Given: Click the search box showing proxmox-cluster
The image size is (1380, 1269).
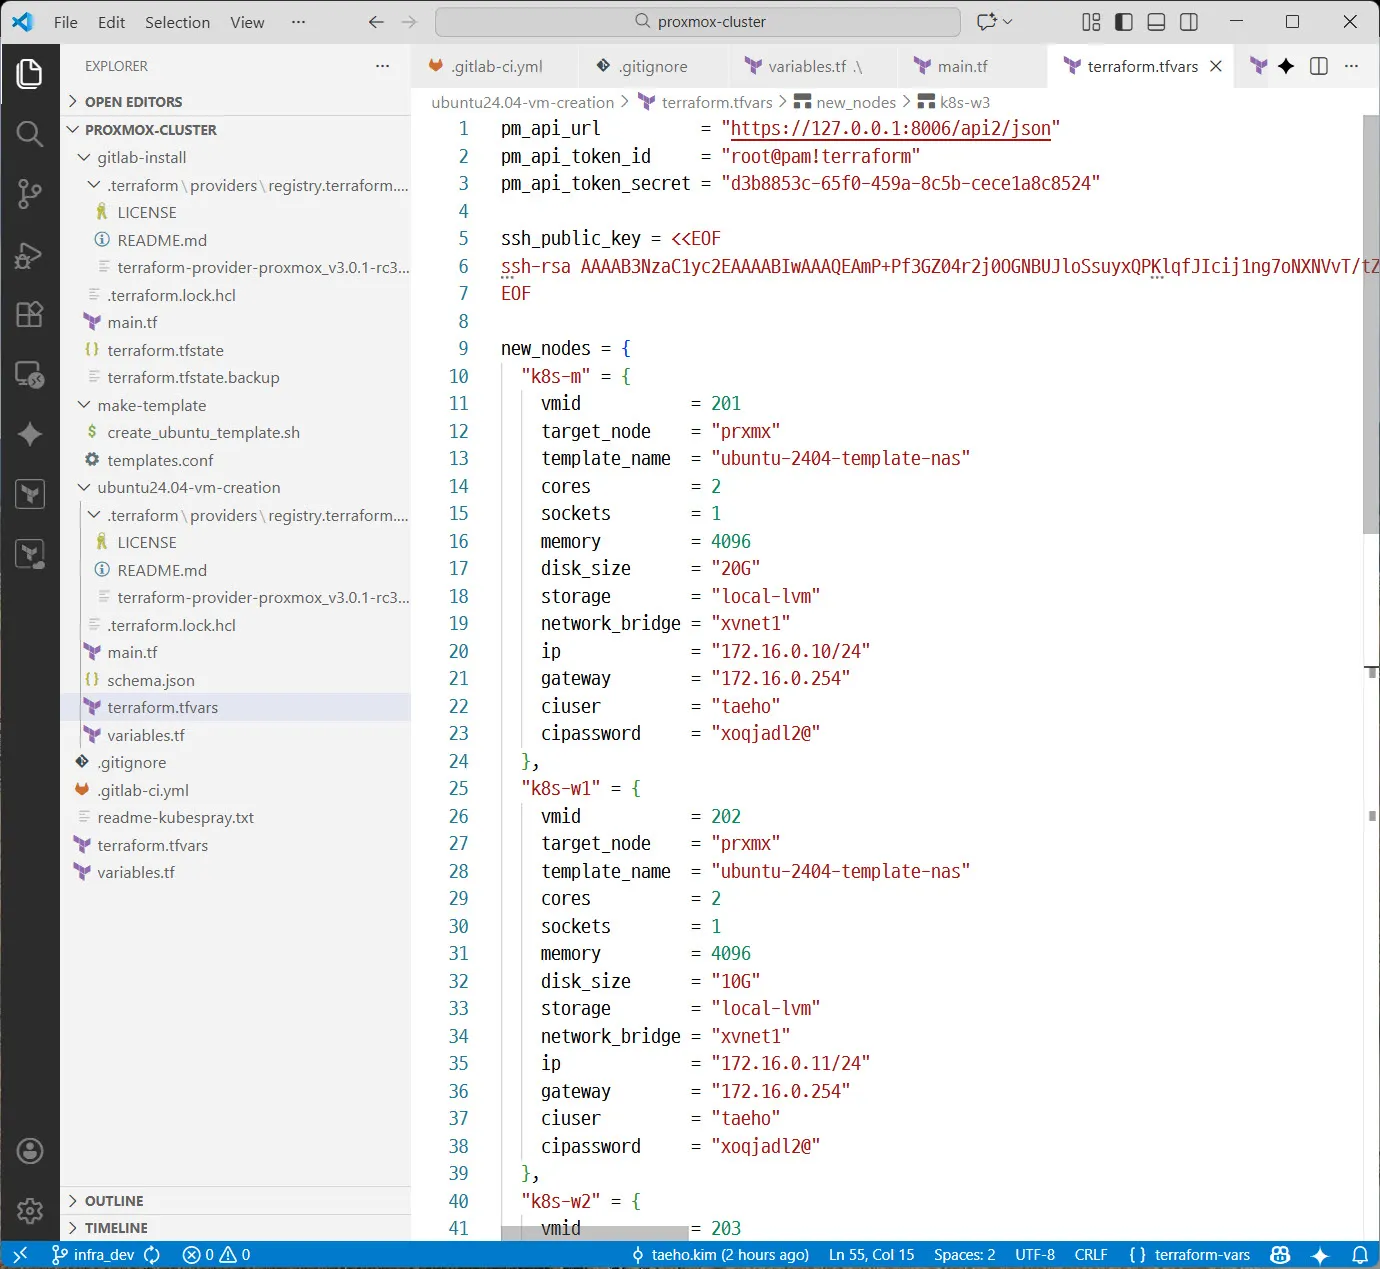Looking at the screenshot, I should click(x=698, y=22).
